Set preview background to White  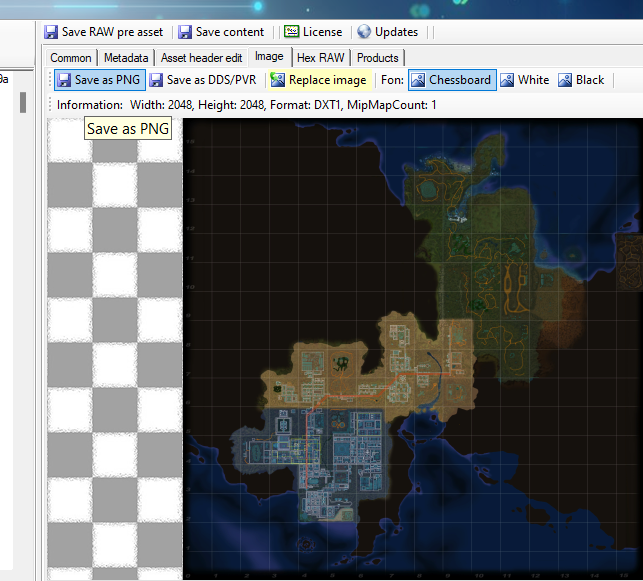pyautogui.click(x=524, y=80)
